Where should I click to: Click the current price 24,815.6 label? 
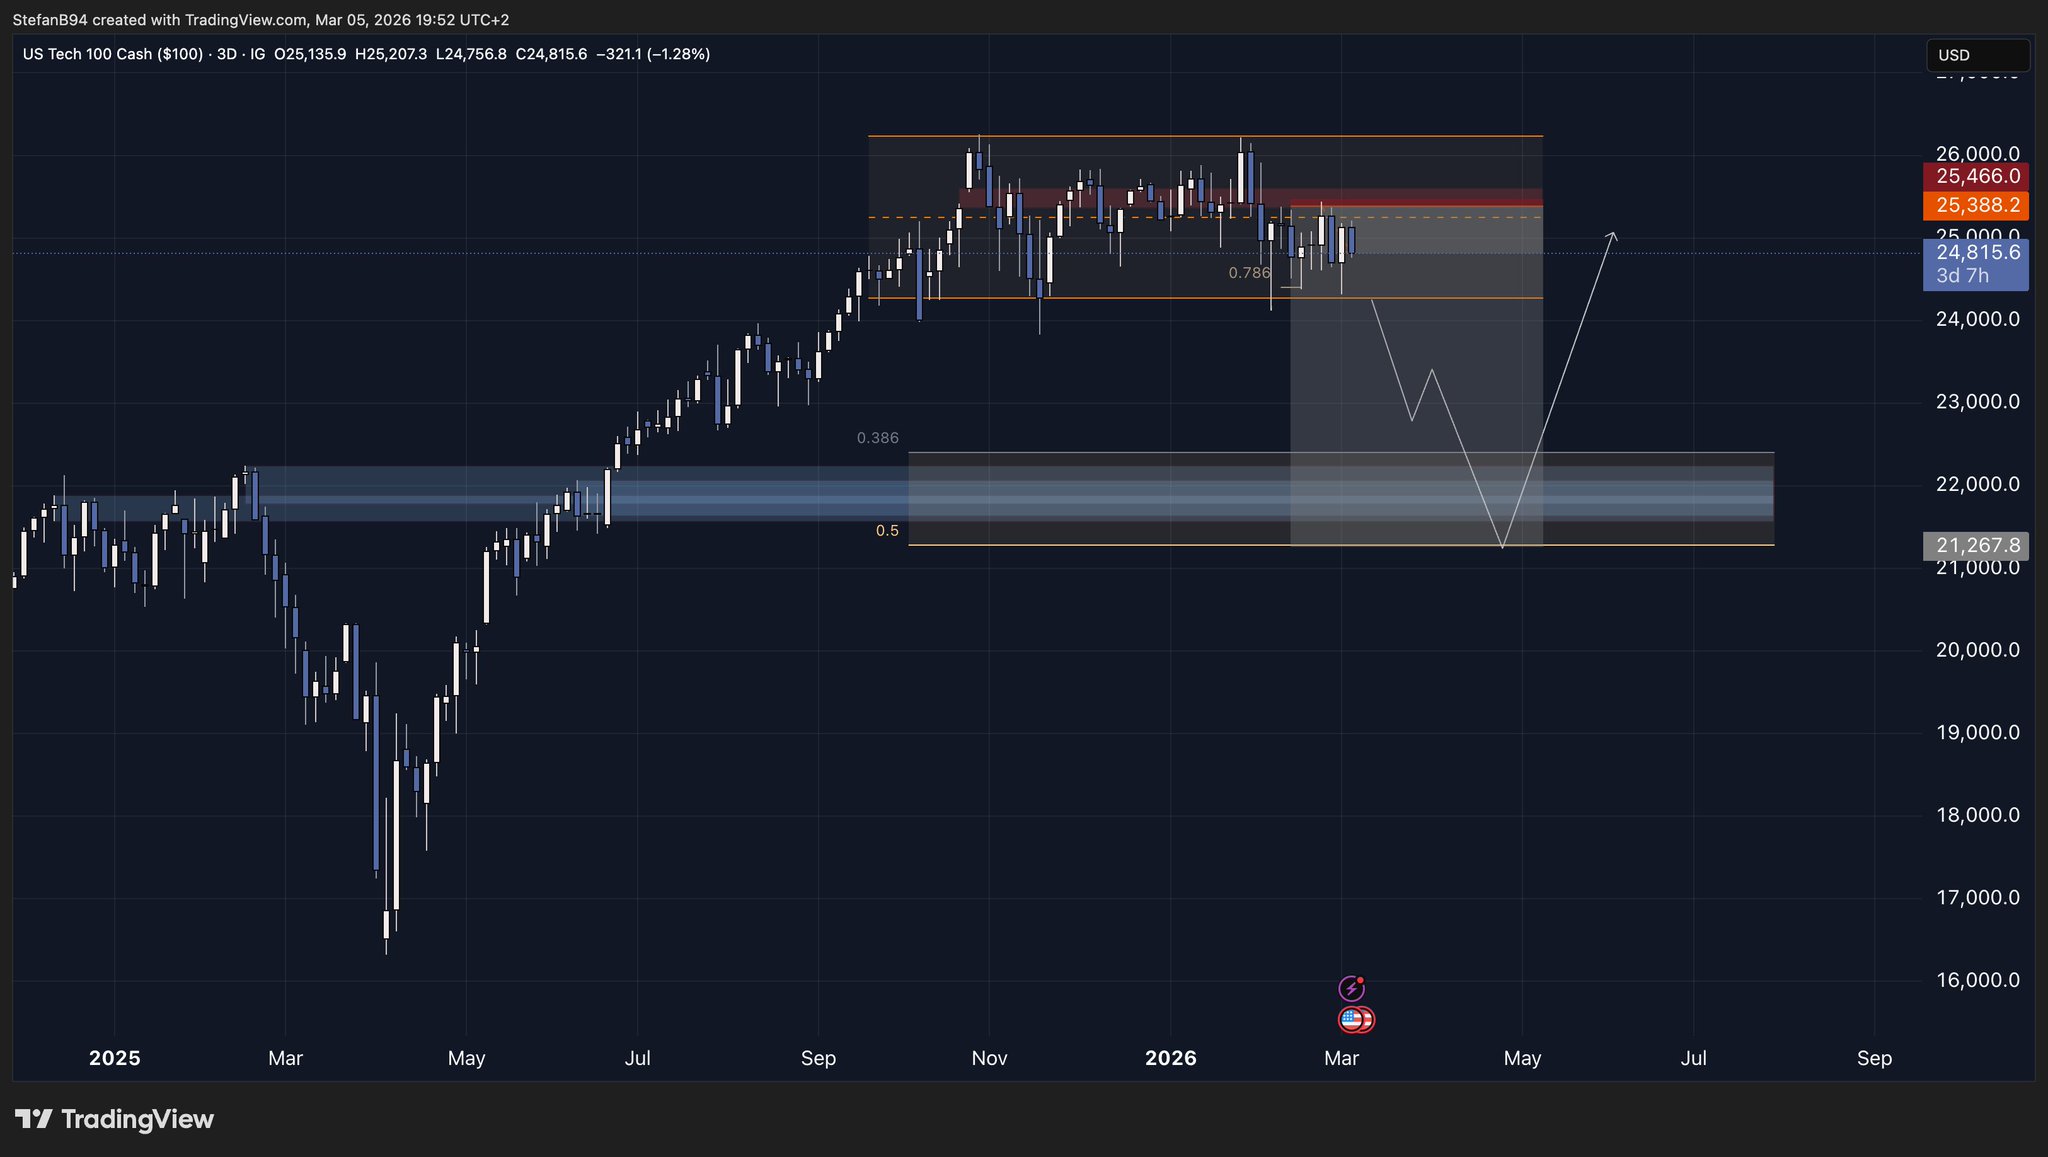coord(1976,253)
